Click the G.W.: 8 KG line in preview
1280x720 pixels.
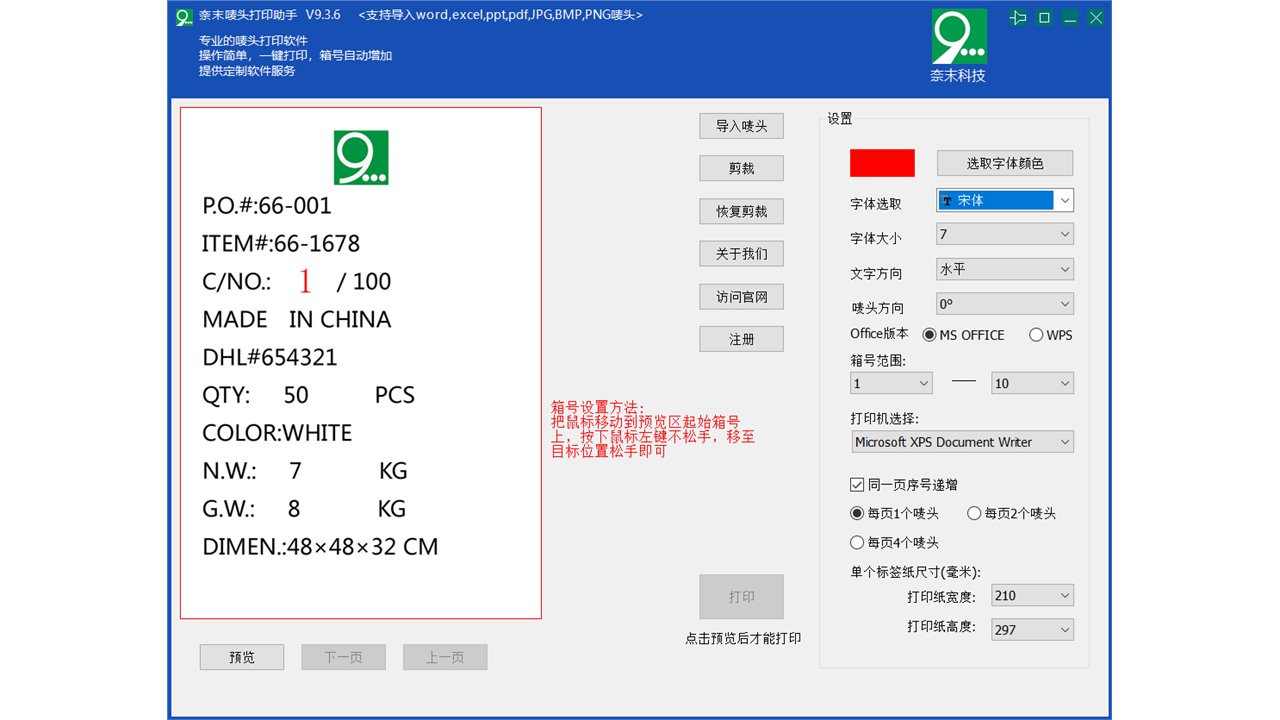304,509
